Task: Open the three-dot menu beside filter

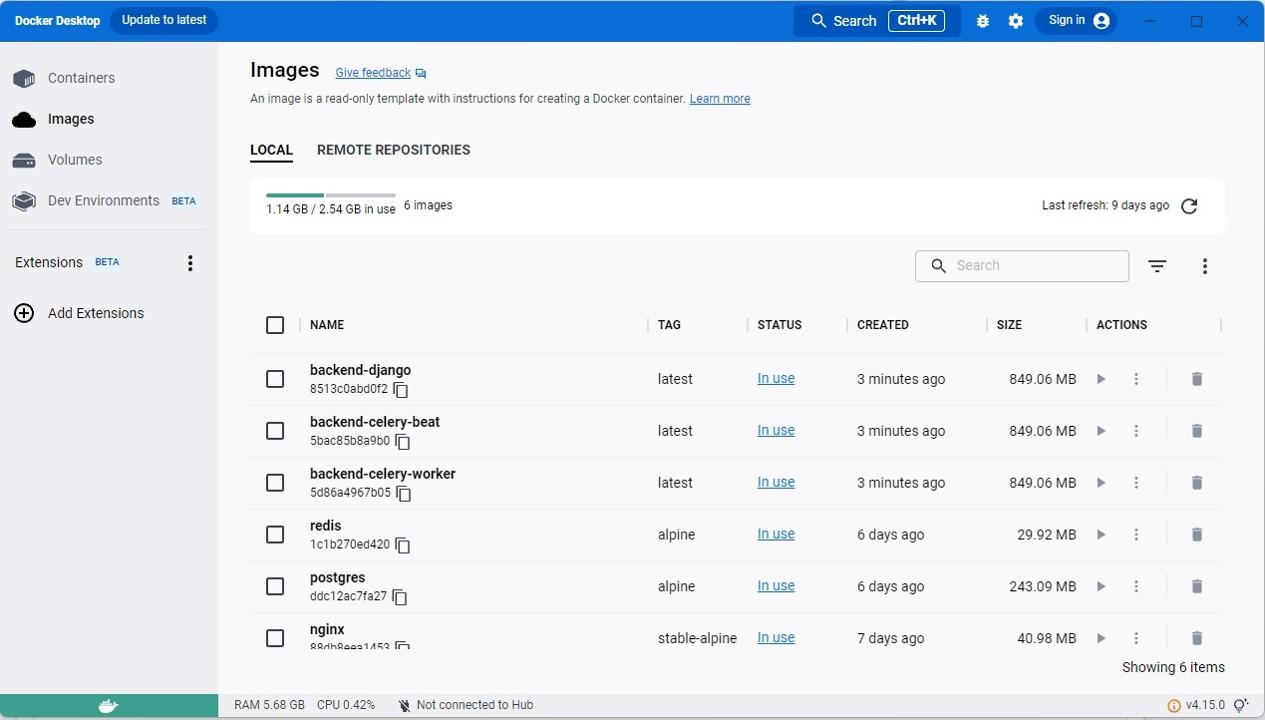Action: 1205,266
